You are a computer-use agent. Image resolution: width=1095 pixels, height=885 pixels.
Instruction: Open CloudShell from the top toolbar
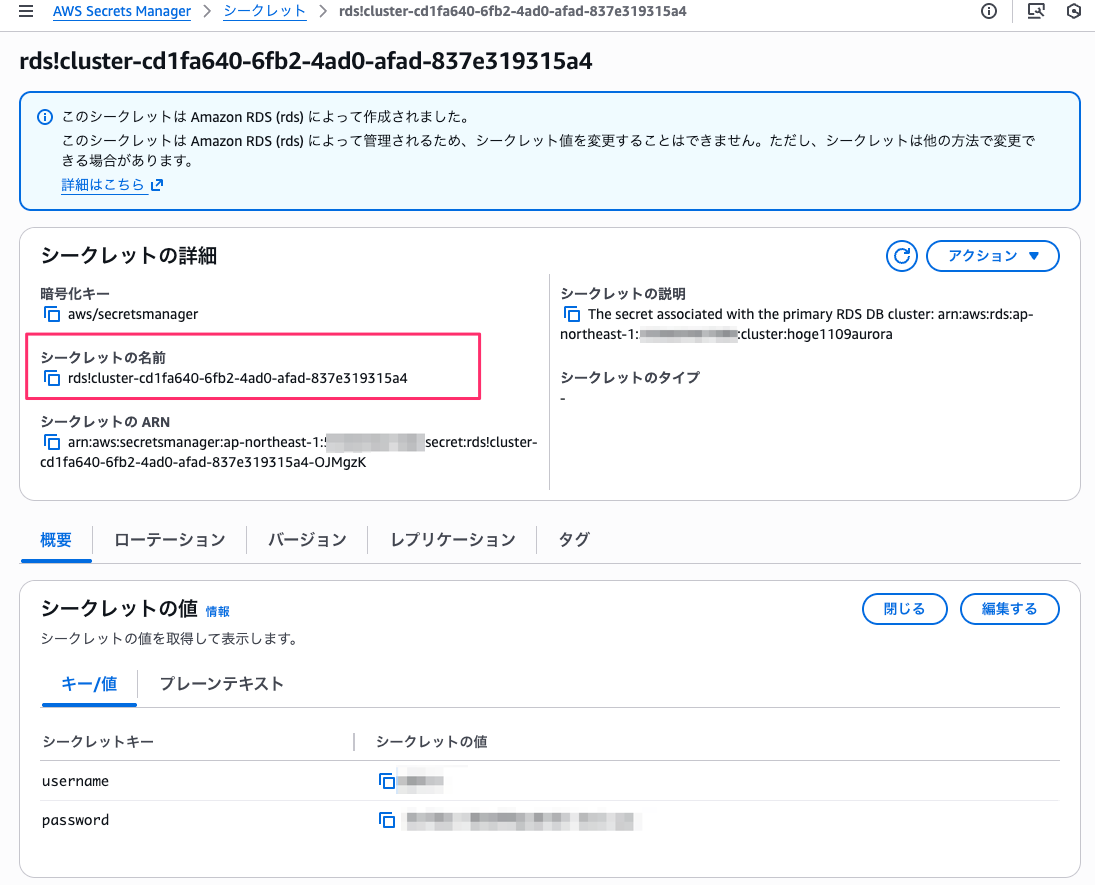point(1035,12)
